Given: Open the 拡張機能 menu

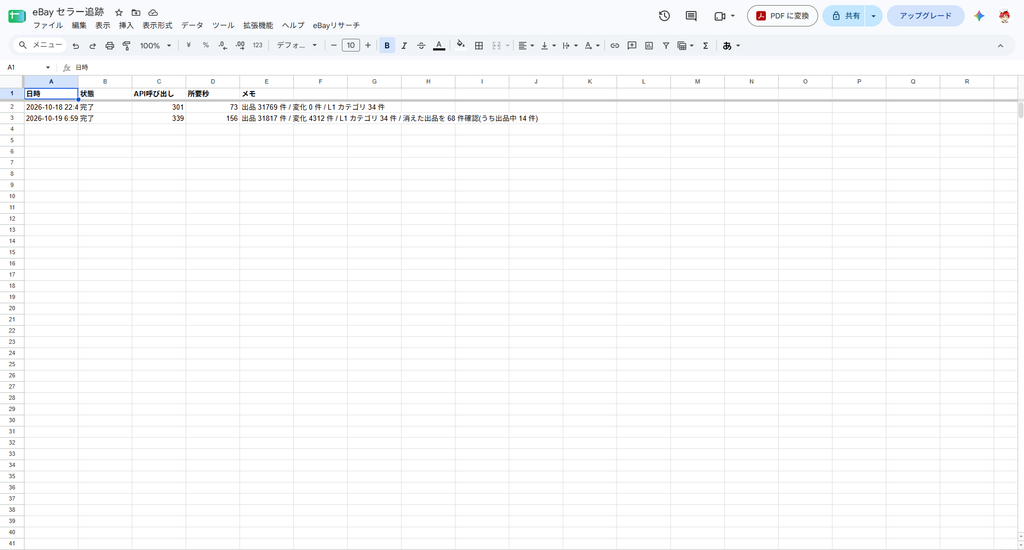Looking at the screenshot, I should (x=258, y=25).
